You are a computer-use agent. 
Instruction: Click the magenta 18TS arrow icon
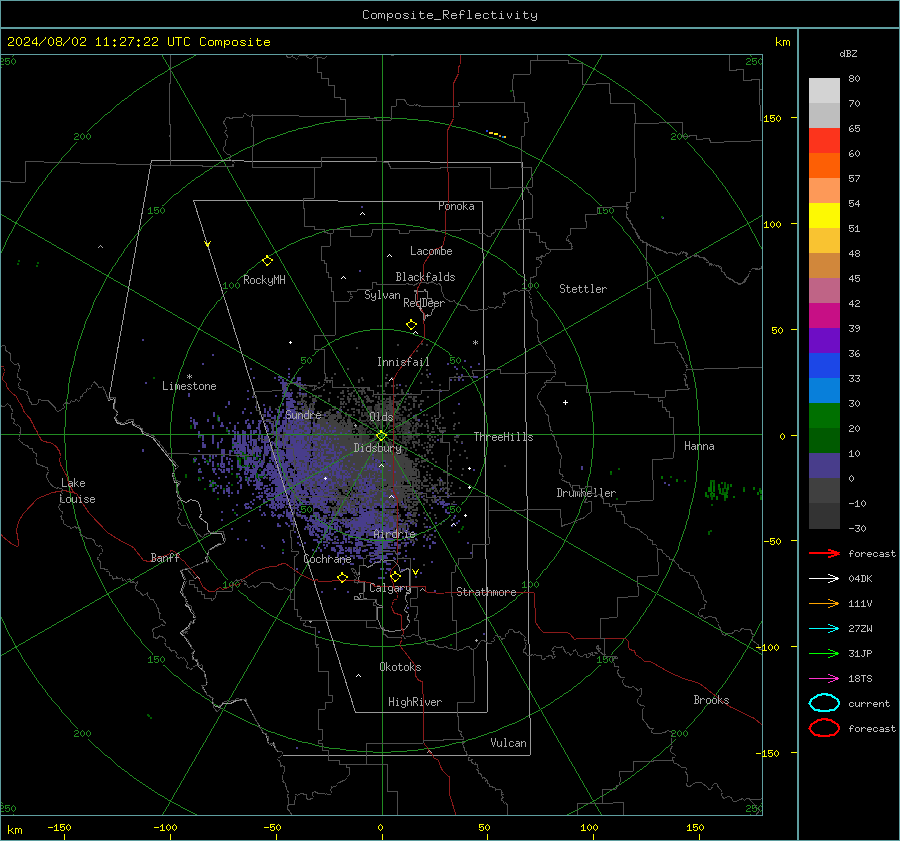coord(824,679)
